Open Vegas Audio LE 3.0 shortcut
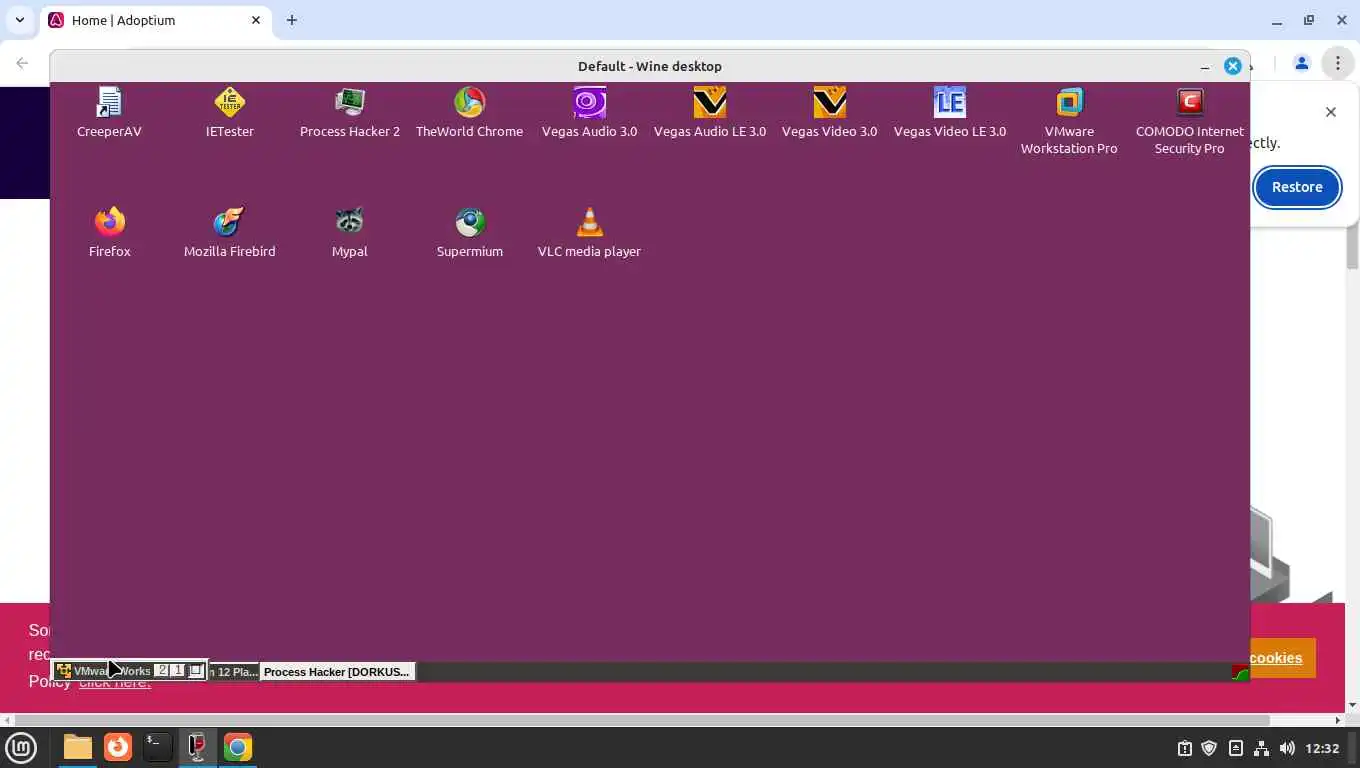Screen dimensions: 1360x768 coord(709,112)
